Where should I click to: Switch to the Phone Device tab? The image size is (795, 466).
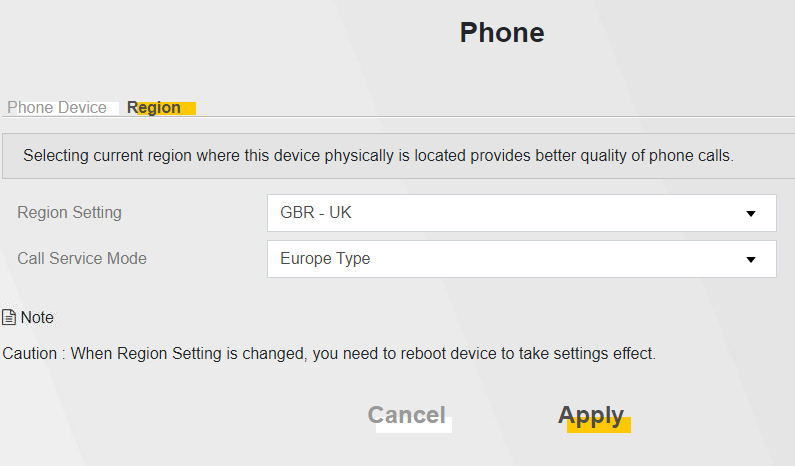pyautogui.click(x=57, y=107)
